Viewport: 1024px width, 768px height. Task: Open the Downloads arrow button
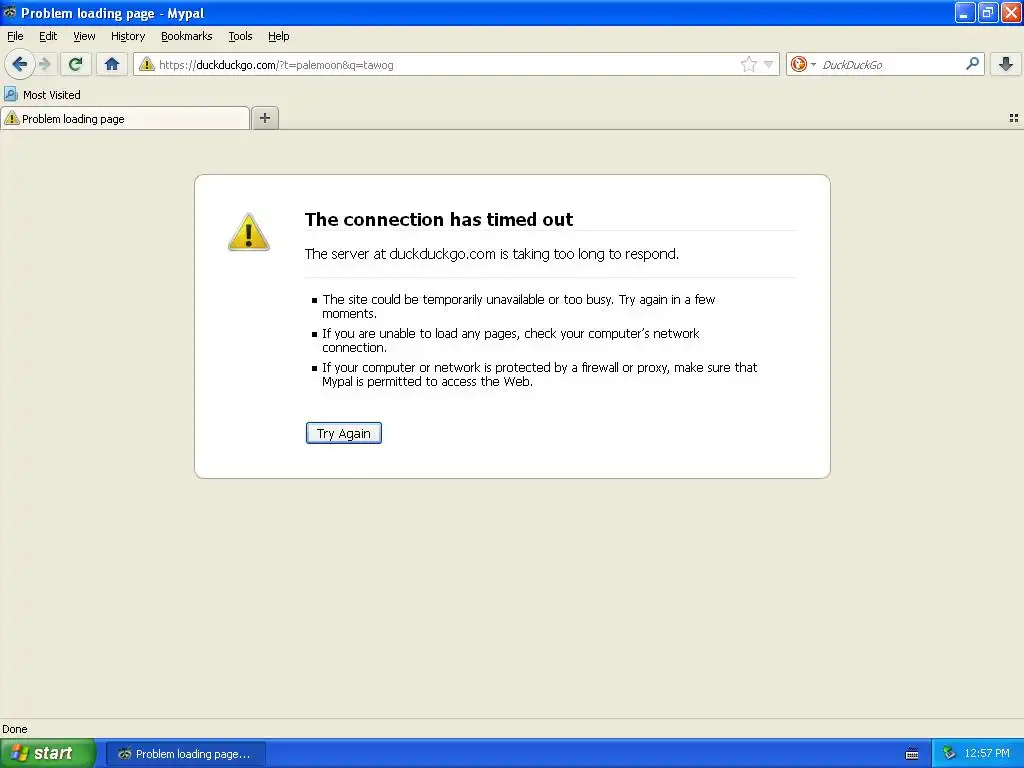pyautogui.click(x=1006, y=64)
